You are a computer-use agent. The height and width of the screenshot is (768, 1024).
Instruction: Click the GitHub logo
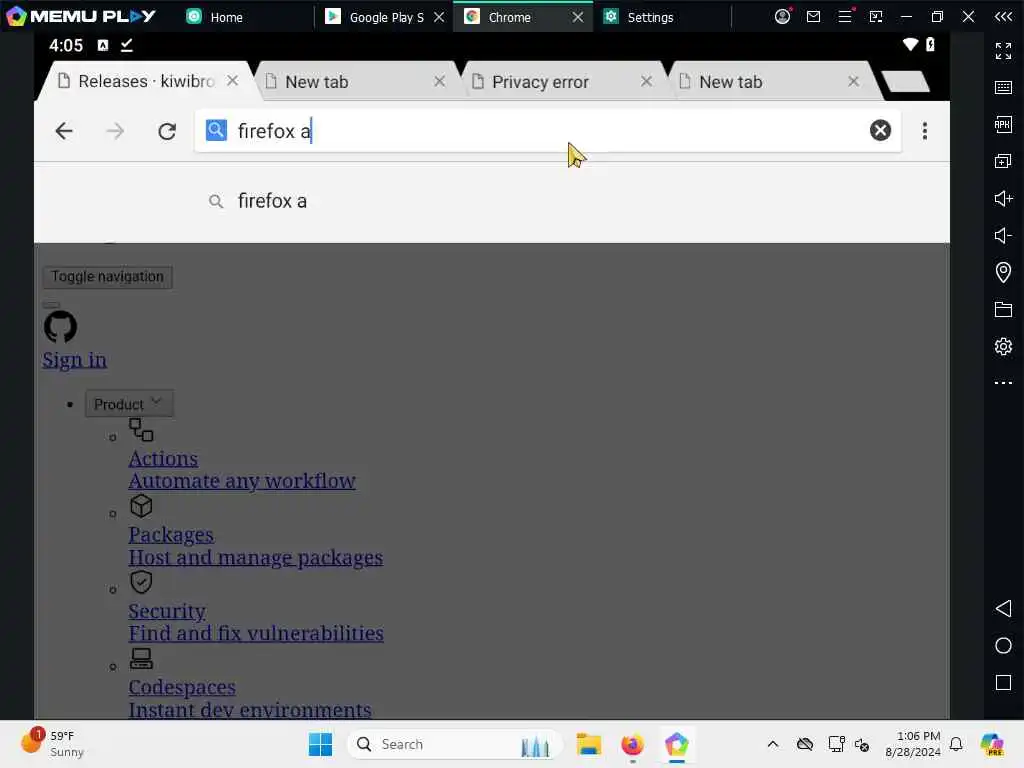coord(60,327)
